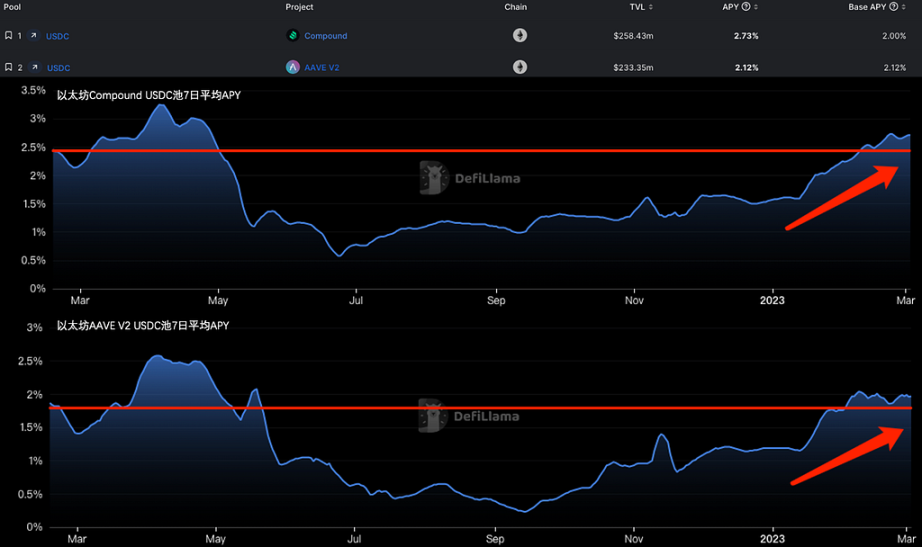Show APY column help tooltip icon

[746, 6]
